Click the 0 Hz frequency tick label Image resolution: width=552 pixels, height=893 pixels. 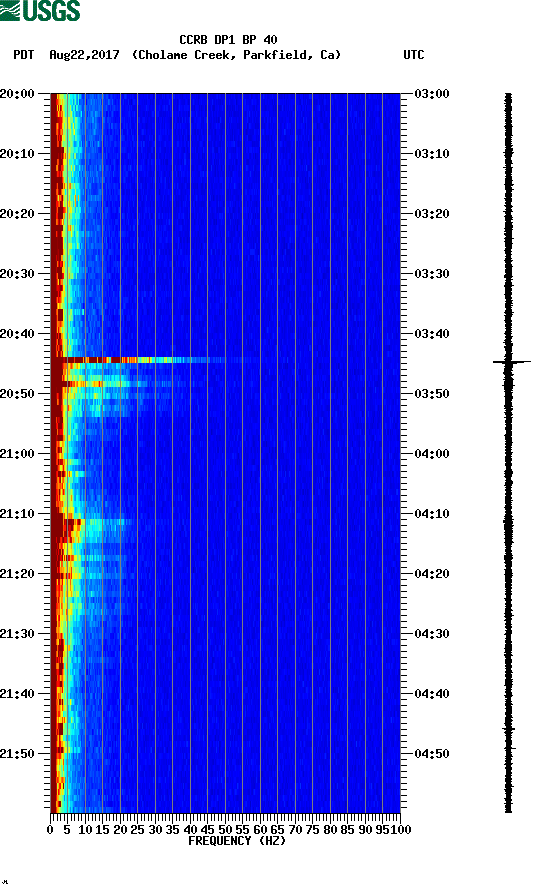point(50,830)
